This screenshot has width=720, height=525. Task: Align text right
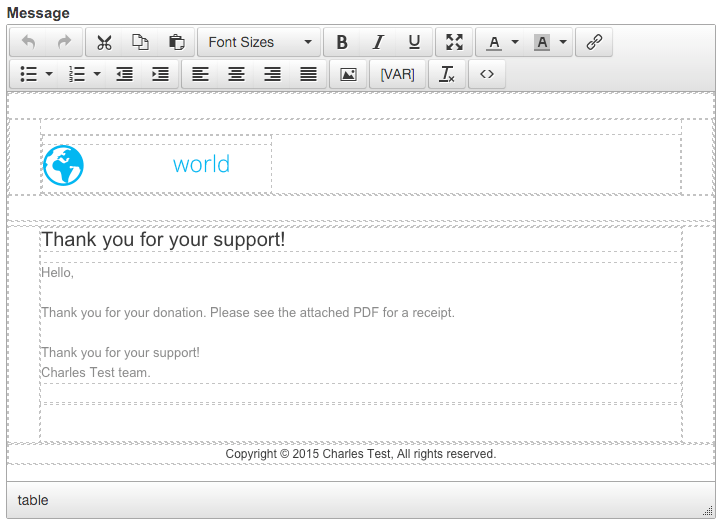click(x=272, y=74)
